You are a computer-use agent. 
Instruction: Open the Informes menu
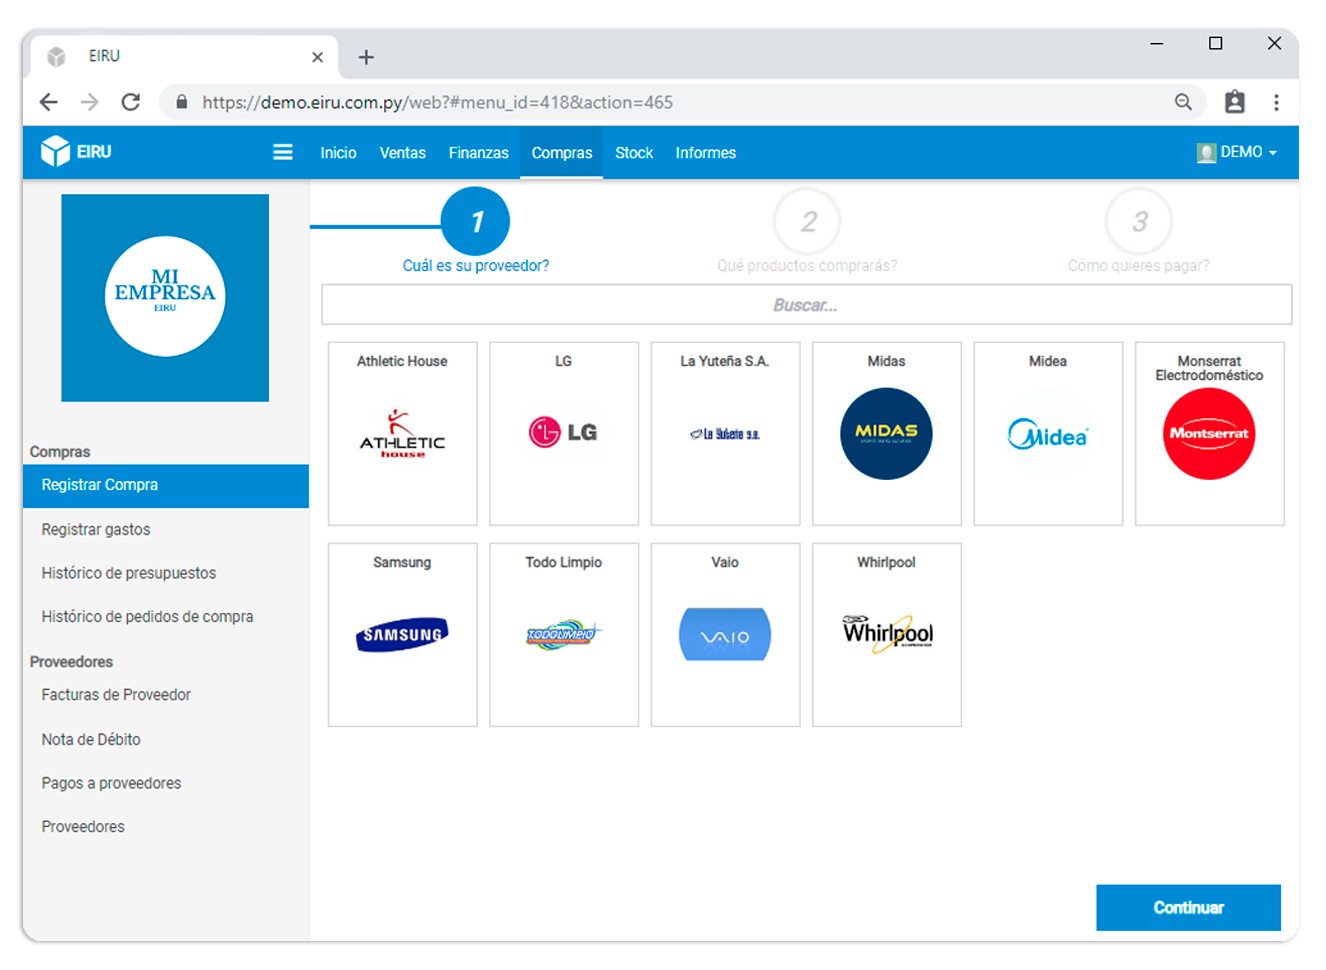coord(705,153)
